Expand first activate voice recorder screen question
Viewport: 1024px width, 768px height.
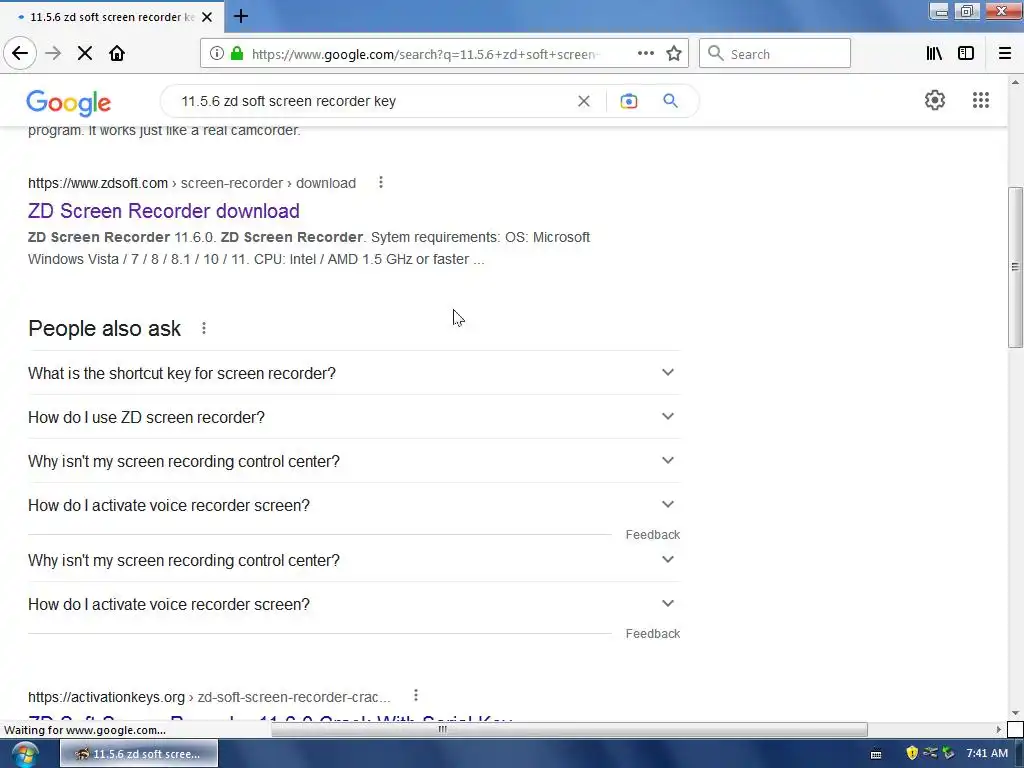coord(354,505)
